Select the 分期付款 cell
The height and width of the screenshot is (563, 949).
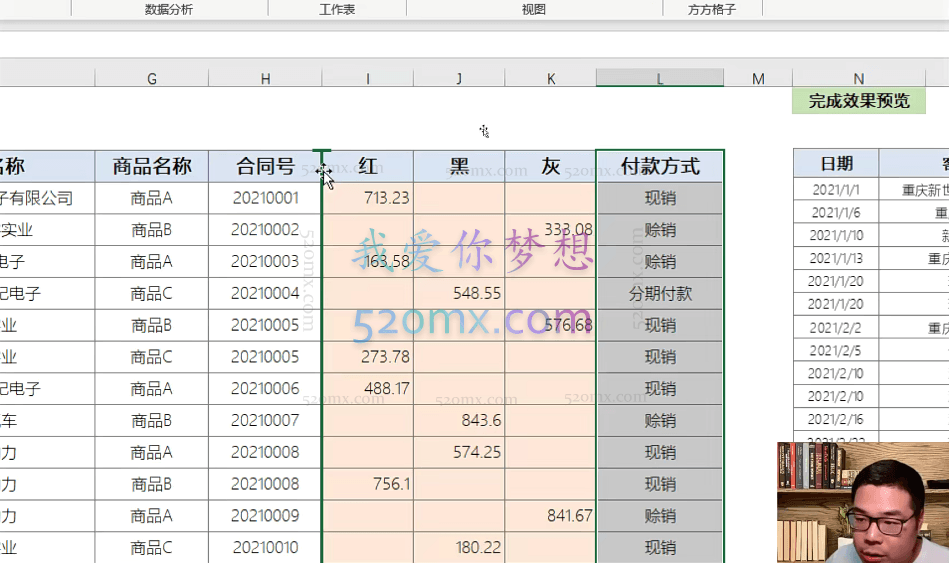click(x=659, y=294)
